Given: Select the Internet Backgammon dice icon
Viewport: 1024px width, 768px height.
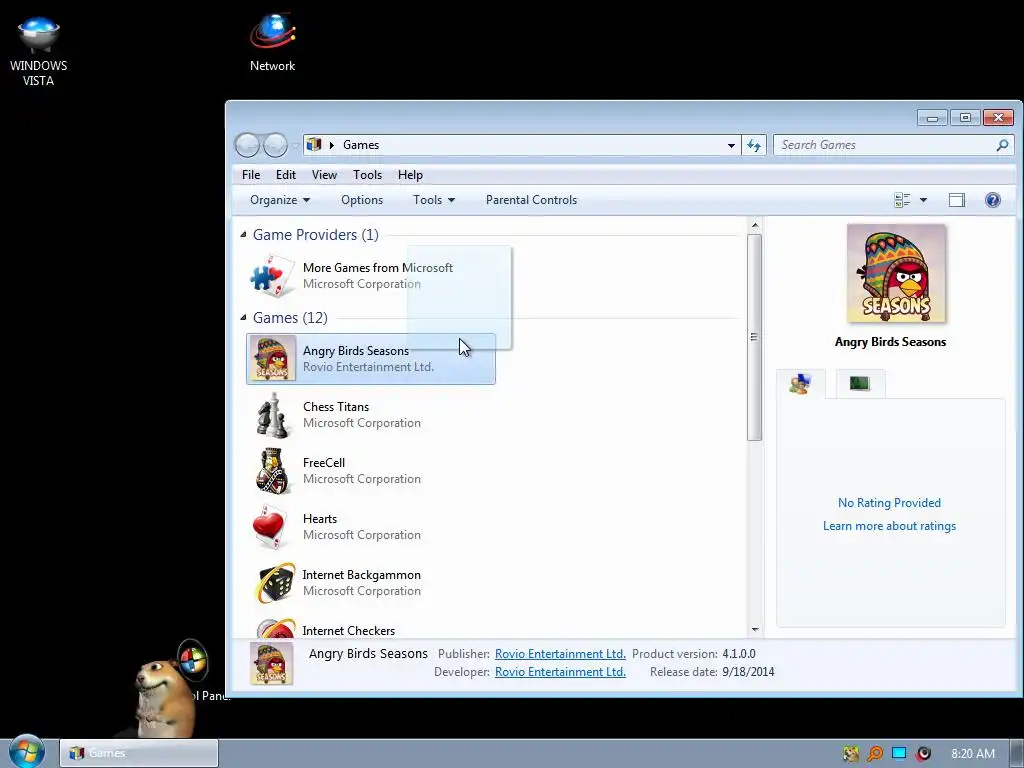Looking at the screenshot, I should point(274,583).
